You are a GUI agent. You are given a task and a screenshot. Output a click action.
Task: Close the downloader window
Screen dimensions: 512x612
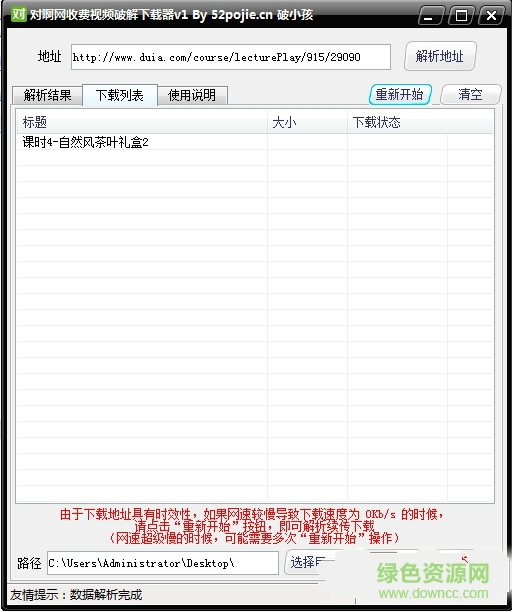[x=491, y=16]
